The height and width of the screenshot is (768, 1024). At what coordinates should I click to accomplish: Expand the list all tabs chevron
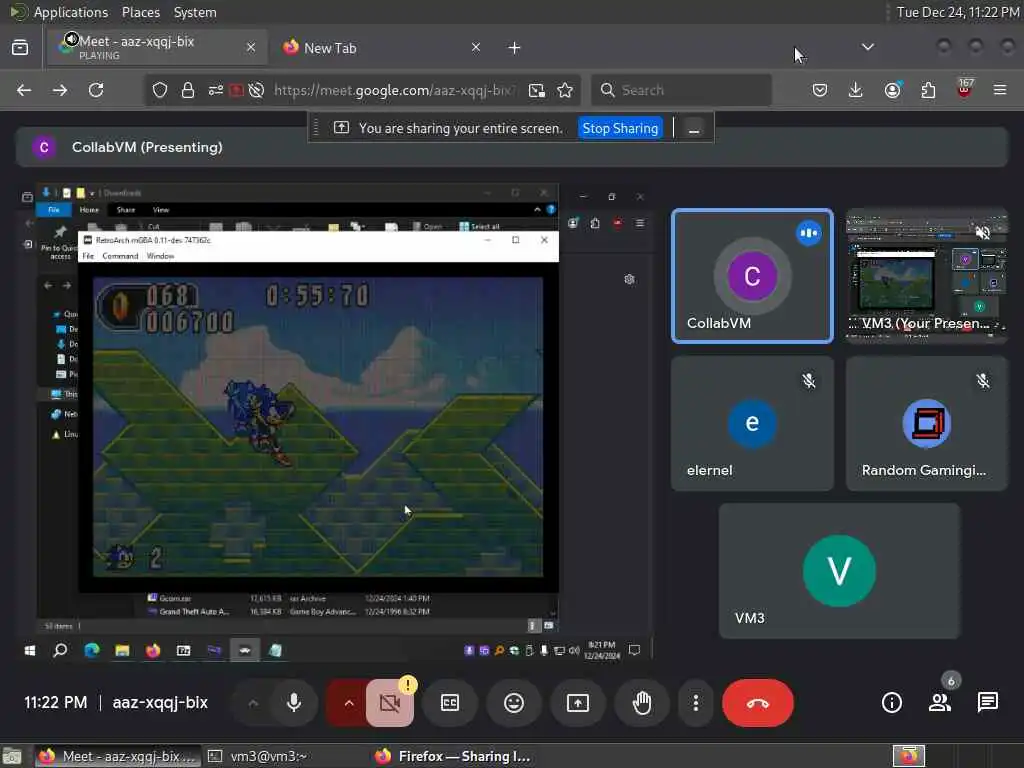coord(868,47)
